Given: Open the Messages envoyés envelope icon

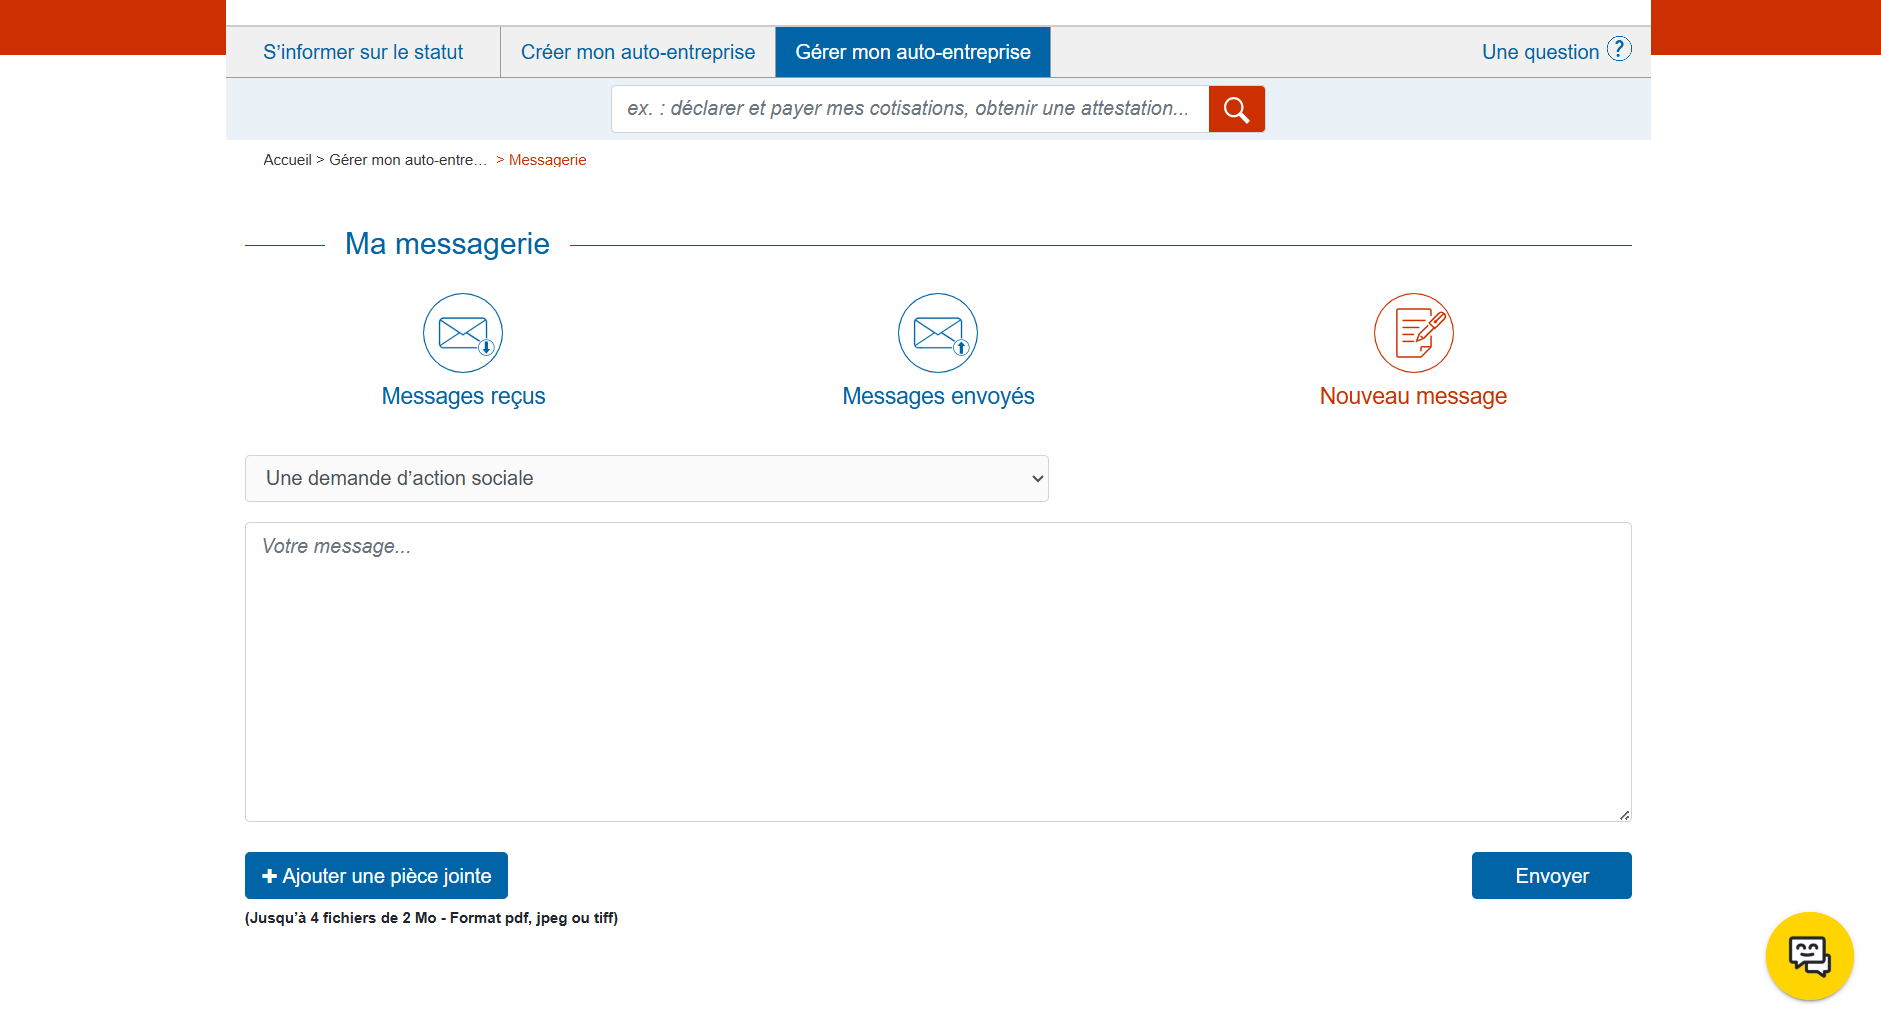Looking at the screenshot, I should tap(938, 333).
